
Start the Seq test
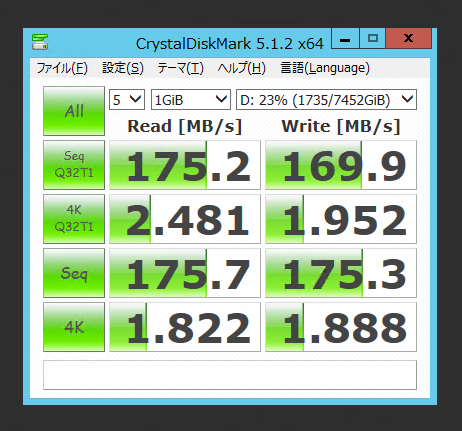(x=74, y=273)
